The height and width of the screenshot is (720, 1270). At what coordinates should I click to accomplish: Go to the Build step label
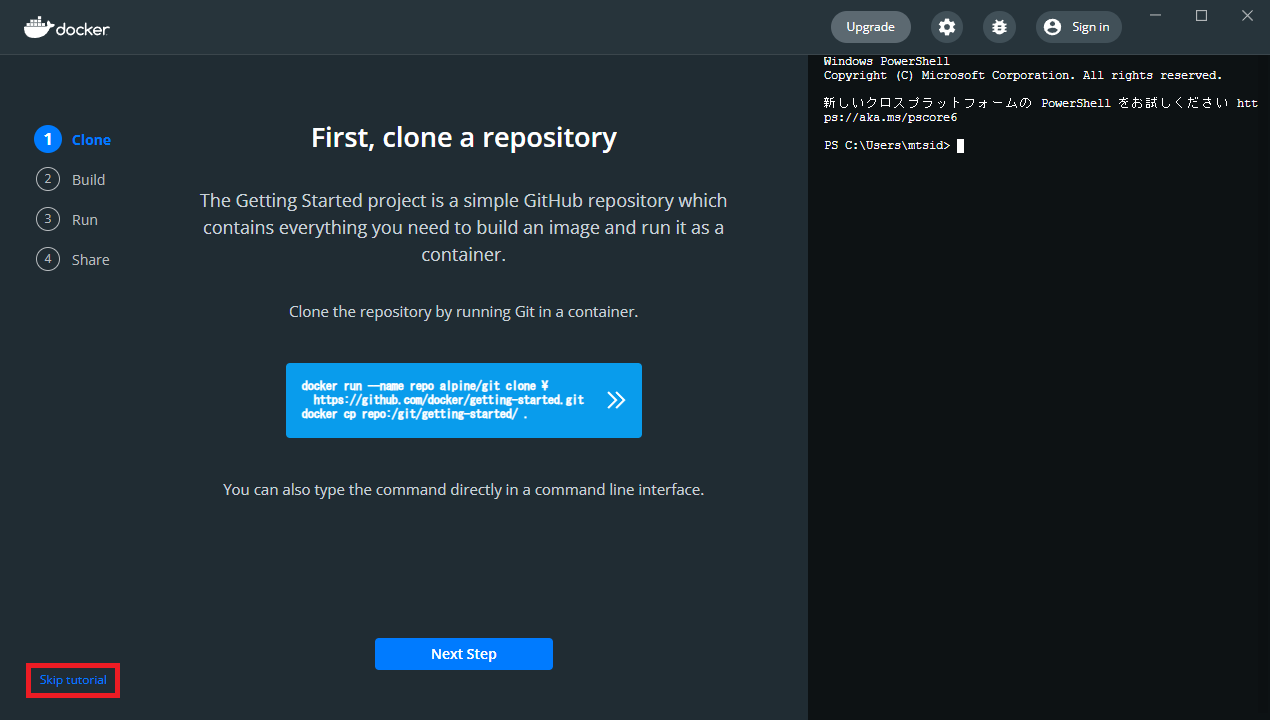point(88,180)
